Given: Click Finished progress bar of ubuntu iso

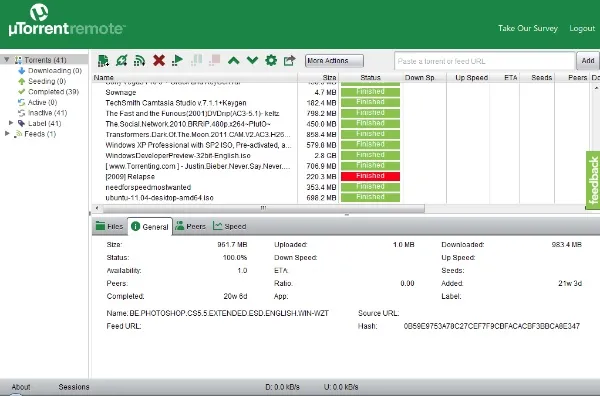Looking at the screenshot, I should pos(370,197).
